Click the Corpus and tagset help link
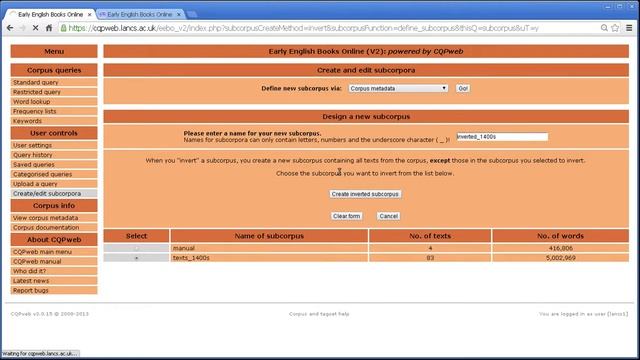The height and width of the screenshot is (360, 640). pyautogui.click(x=319, y=314)
